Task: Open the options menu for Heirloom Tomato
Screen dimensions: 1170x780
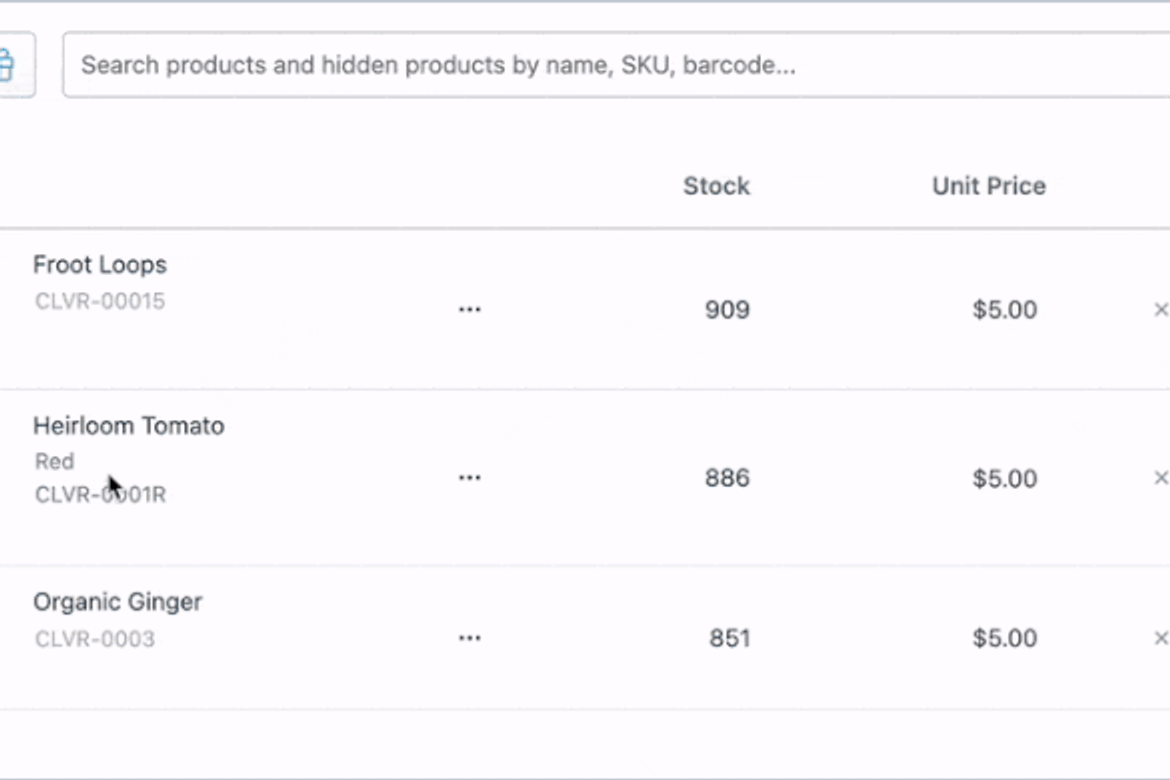Action: 469,477
